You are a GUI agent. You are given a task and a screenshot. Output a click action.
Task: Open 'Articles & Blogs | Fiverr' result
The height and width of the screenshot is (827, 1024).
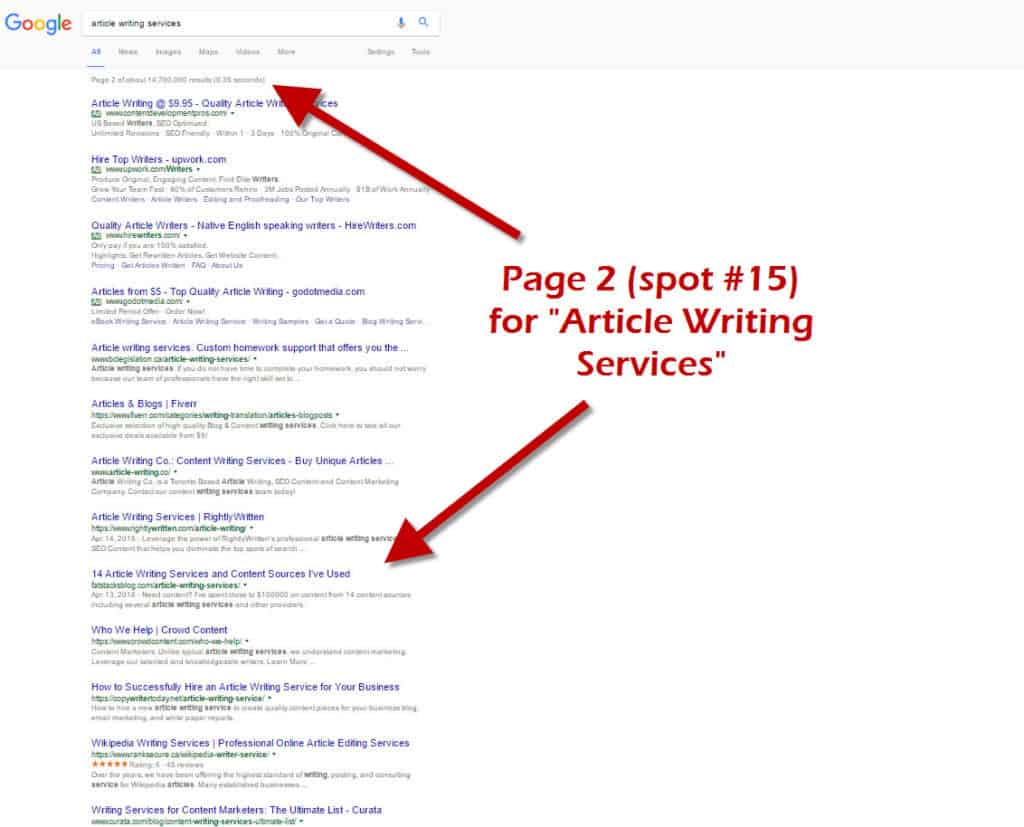tap(144, 404)
